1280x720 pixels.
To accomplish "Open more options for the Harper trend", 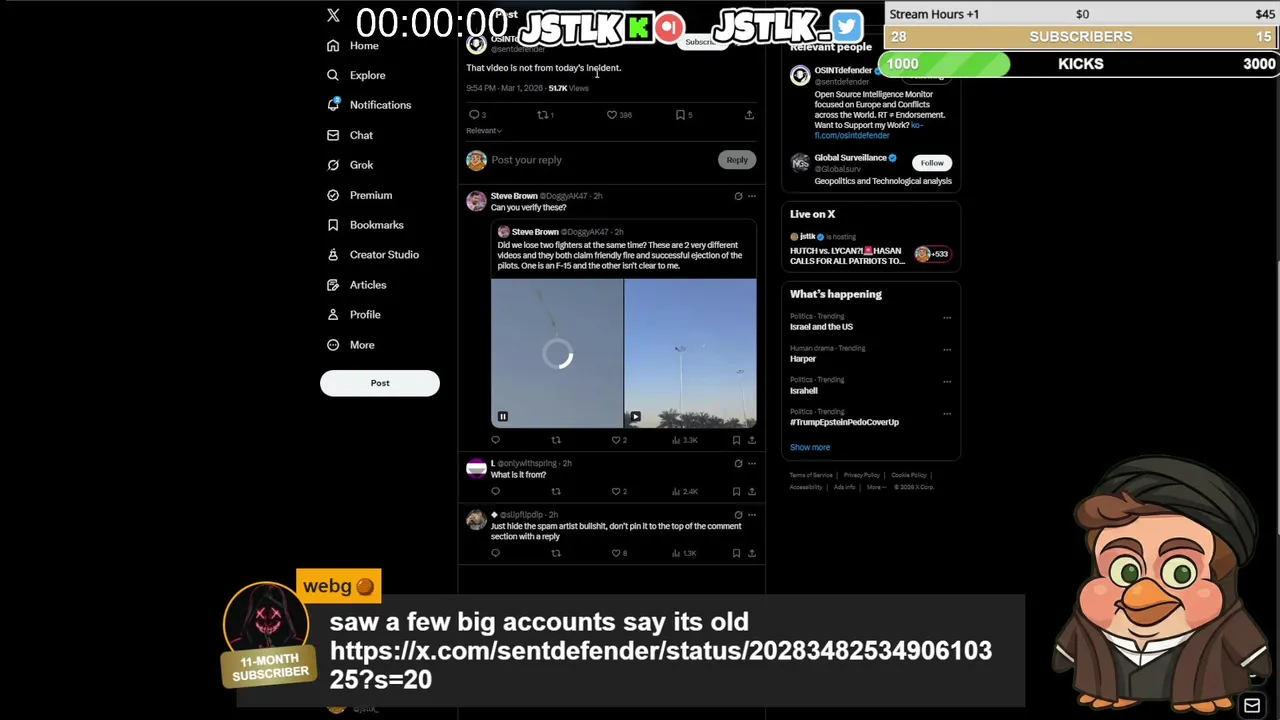I will point(947,350).
